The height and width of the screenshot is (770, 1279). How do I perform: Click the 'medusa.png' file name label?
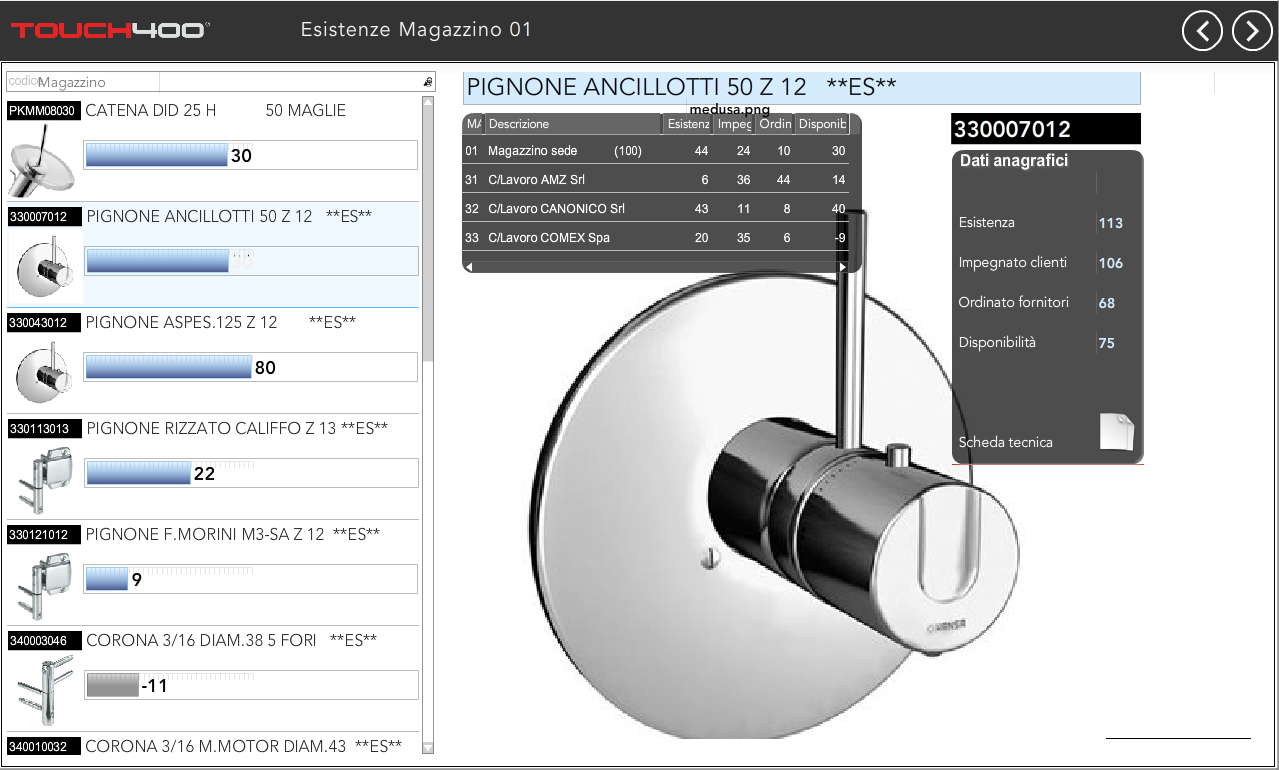point(730,109)
